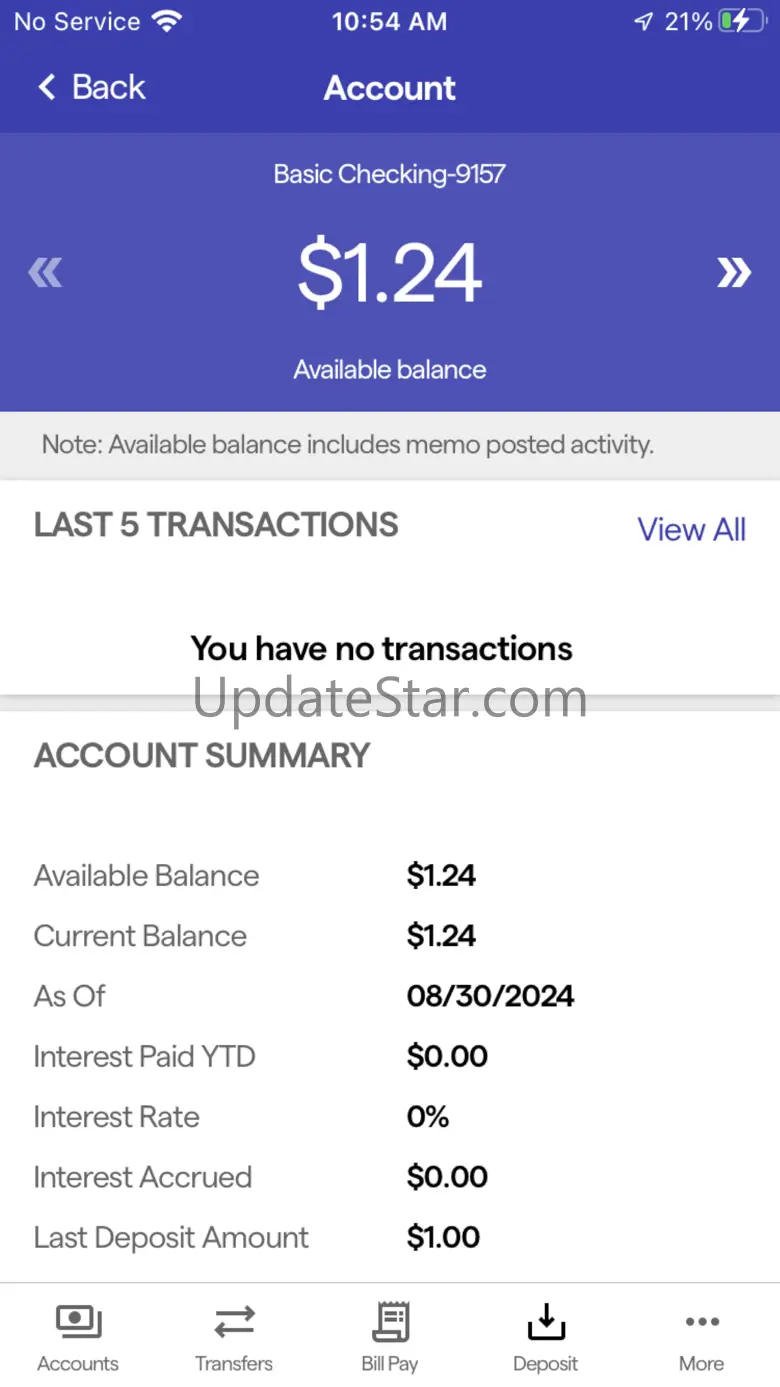
Task: Open the Bill Pay tab label
Action: click(x=390, y=1364)
